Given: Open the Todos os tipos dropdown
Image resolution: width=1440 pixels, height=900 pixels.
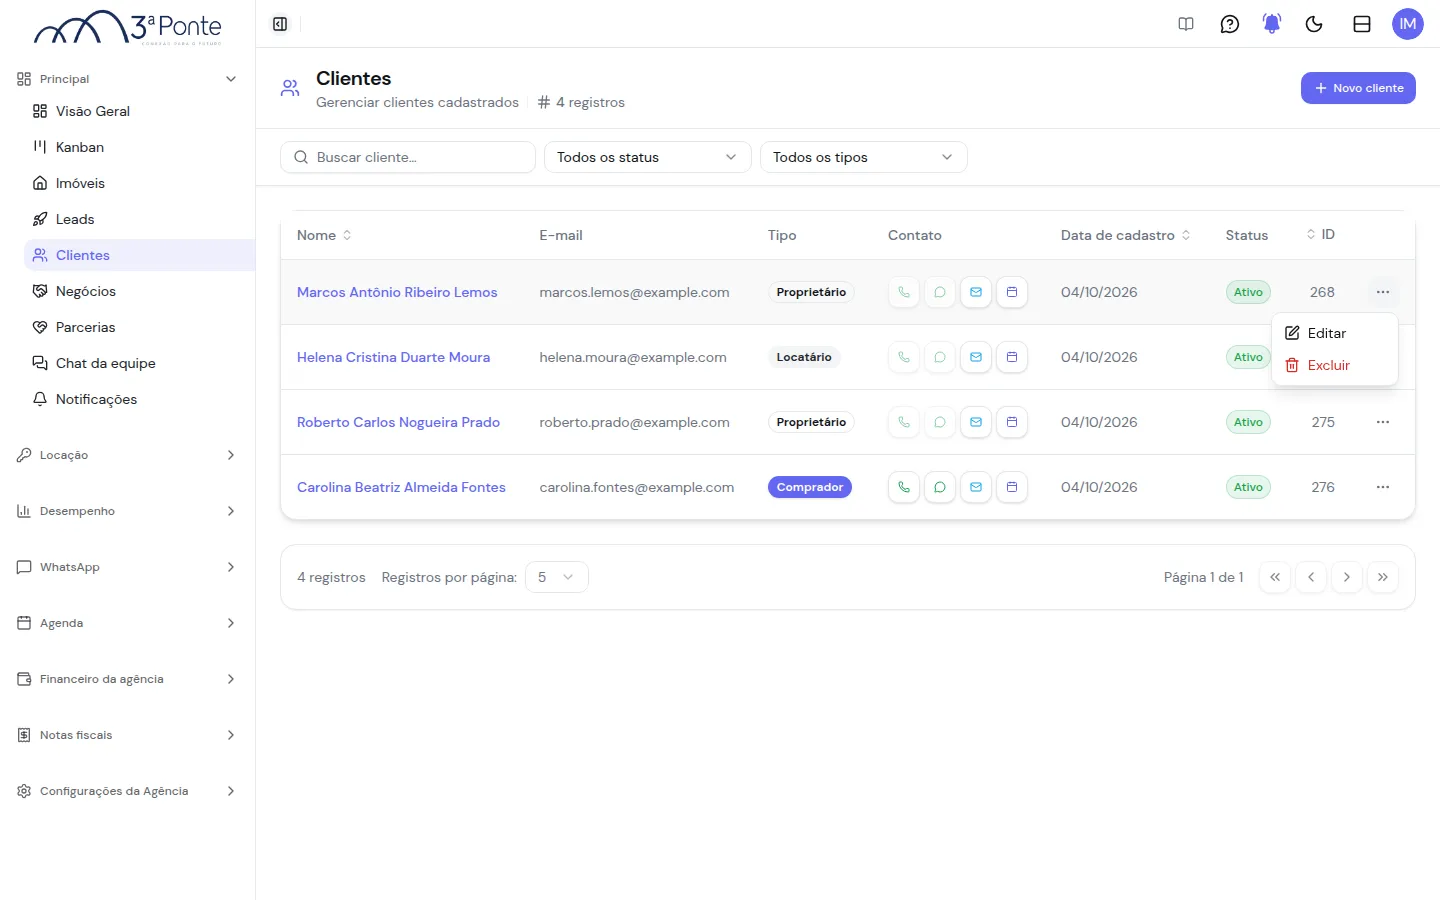Looking at the screenshot, I should [x=864, y=157].
